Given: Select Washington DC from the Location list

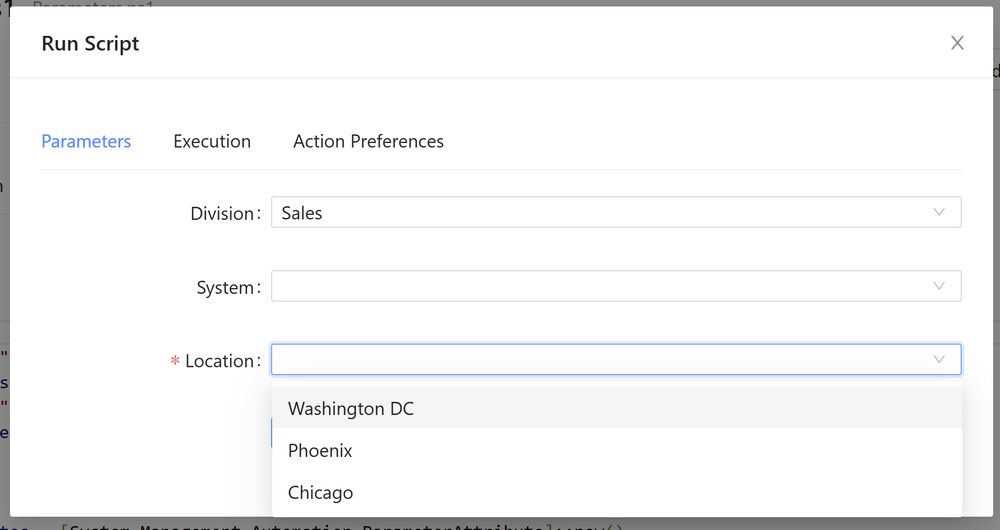Looking at the screenshot, I should [x=617, y=408].
